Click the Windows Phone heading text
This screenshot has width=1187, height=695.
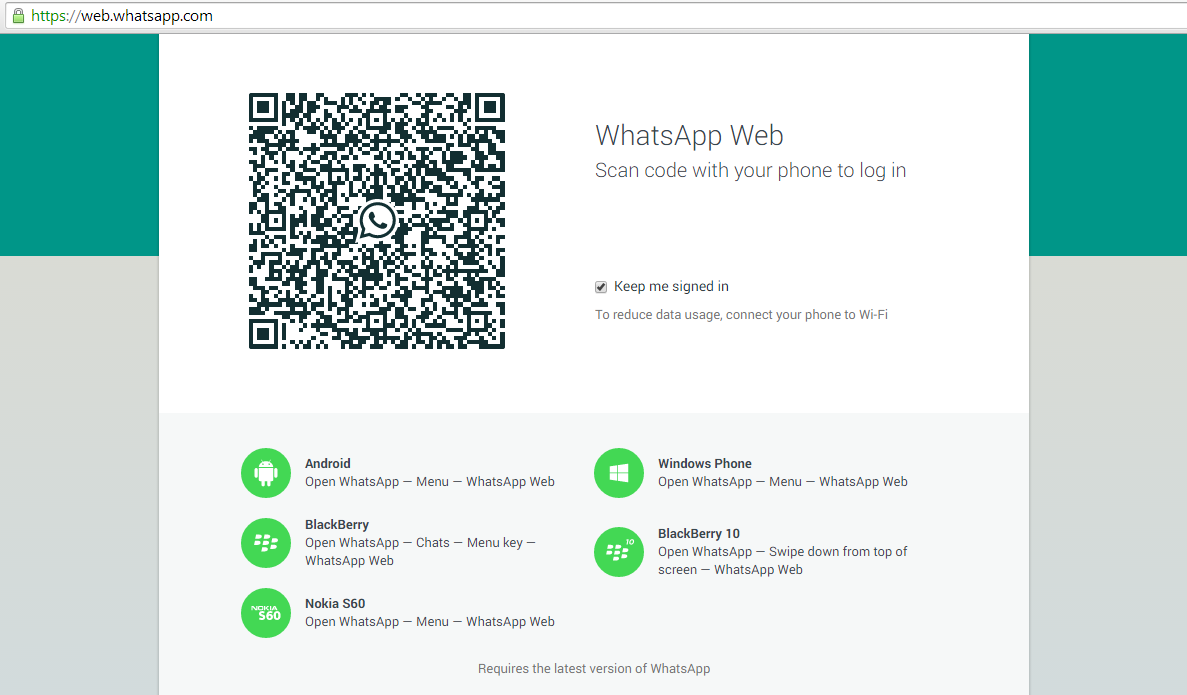705,463
